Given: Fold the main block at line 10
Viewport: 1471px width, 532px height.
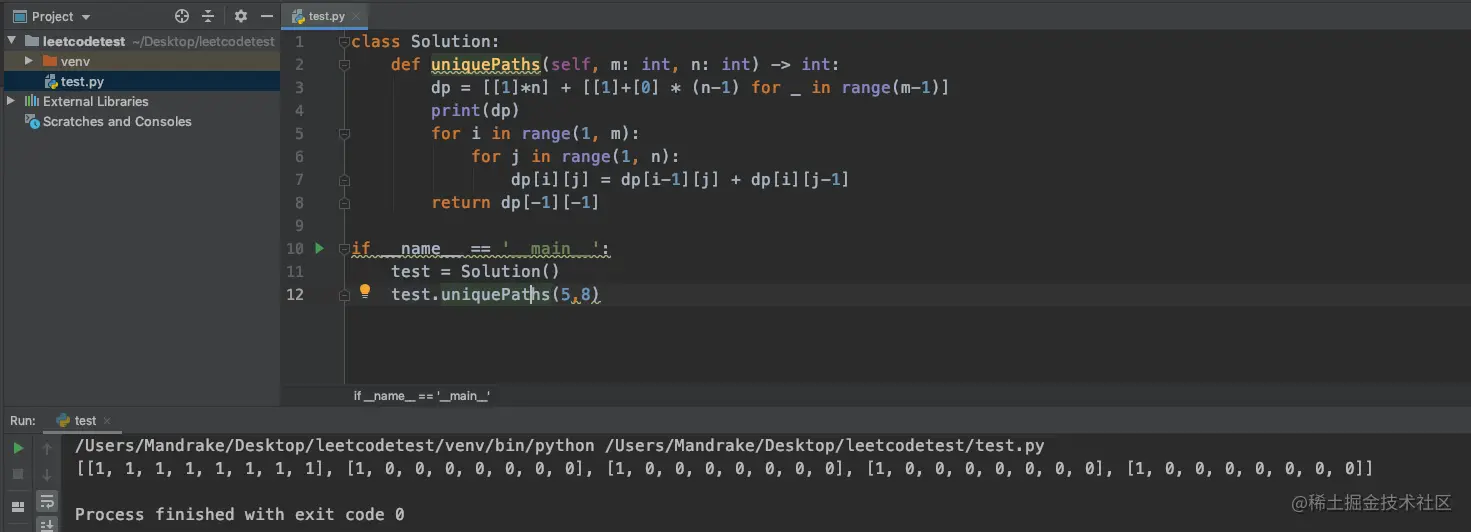Looking at the screenshot, I should pyautogui.click(x=344, y=248).
